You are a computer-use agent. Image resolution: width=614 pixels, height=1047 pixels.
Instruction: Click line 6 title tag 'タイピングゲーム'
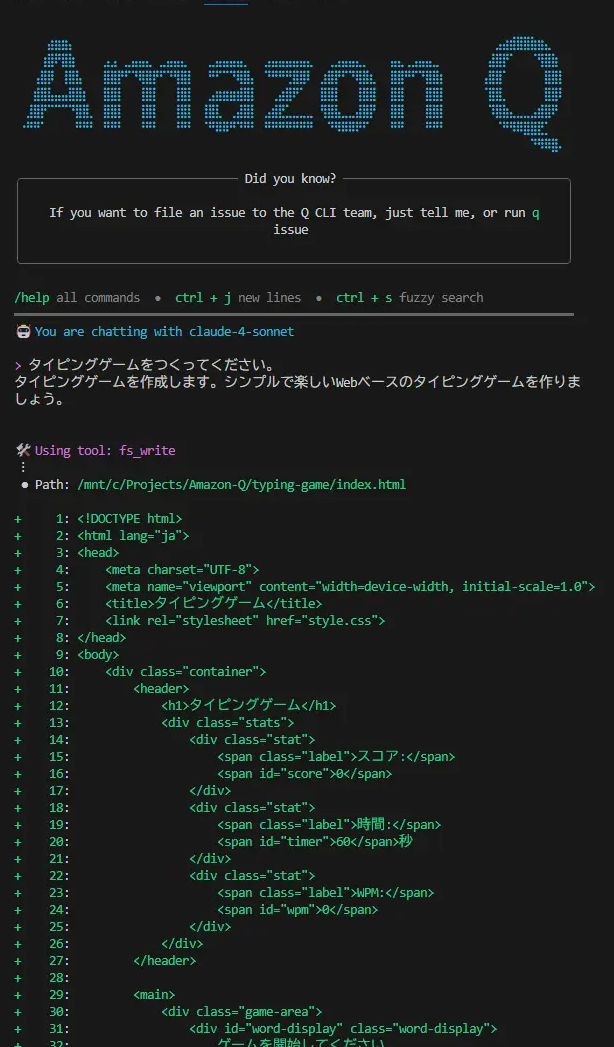click(214, 604)
